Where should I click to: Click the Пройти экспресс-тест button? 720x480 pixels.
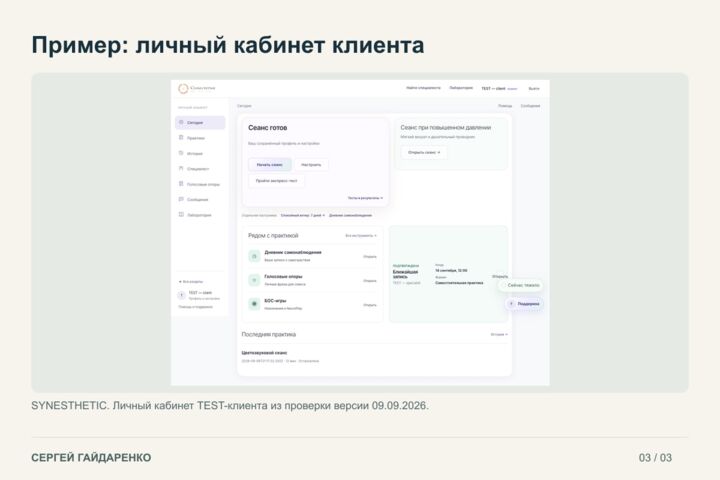pos(276,181)
